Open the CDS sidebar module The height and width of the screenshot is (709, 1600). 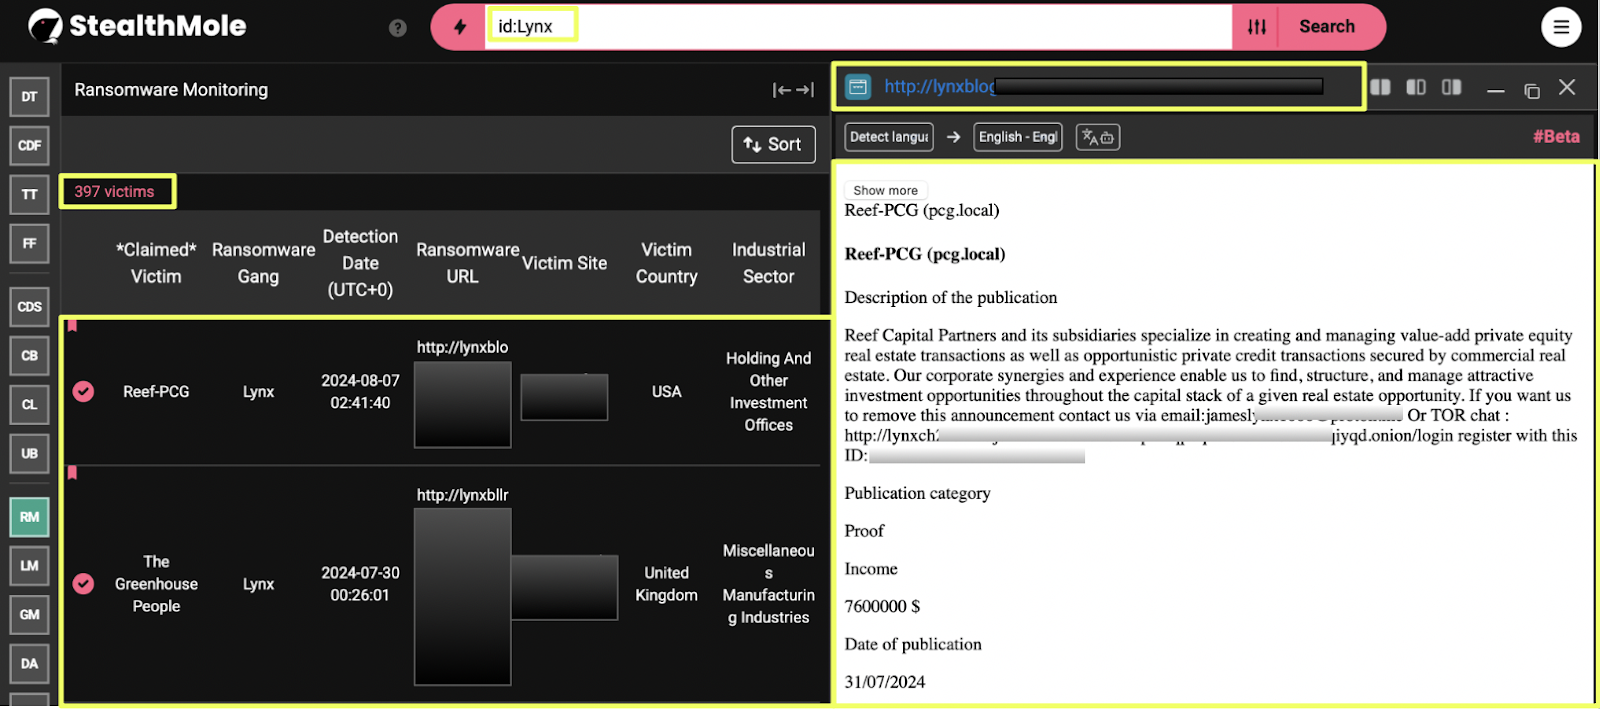[x=29, y=307]
